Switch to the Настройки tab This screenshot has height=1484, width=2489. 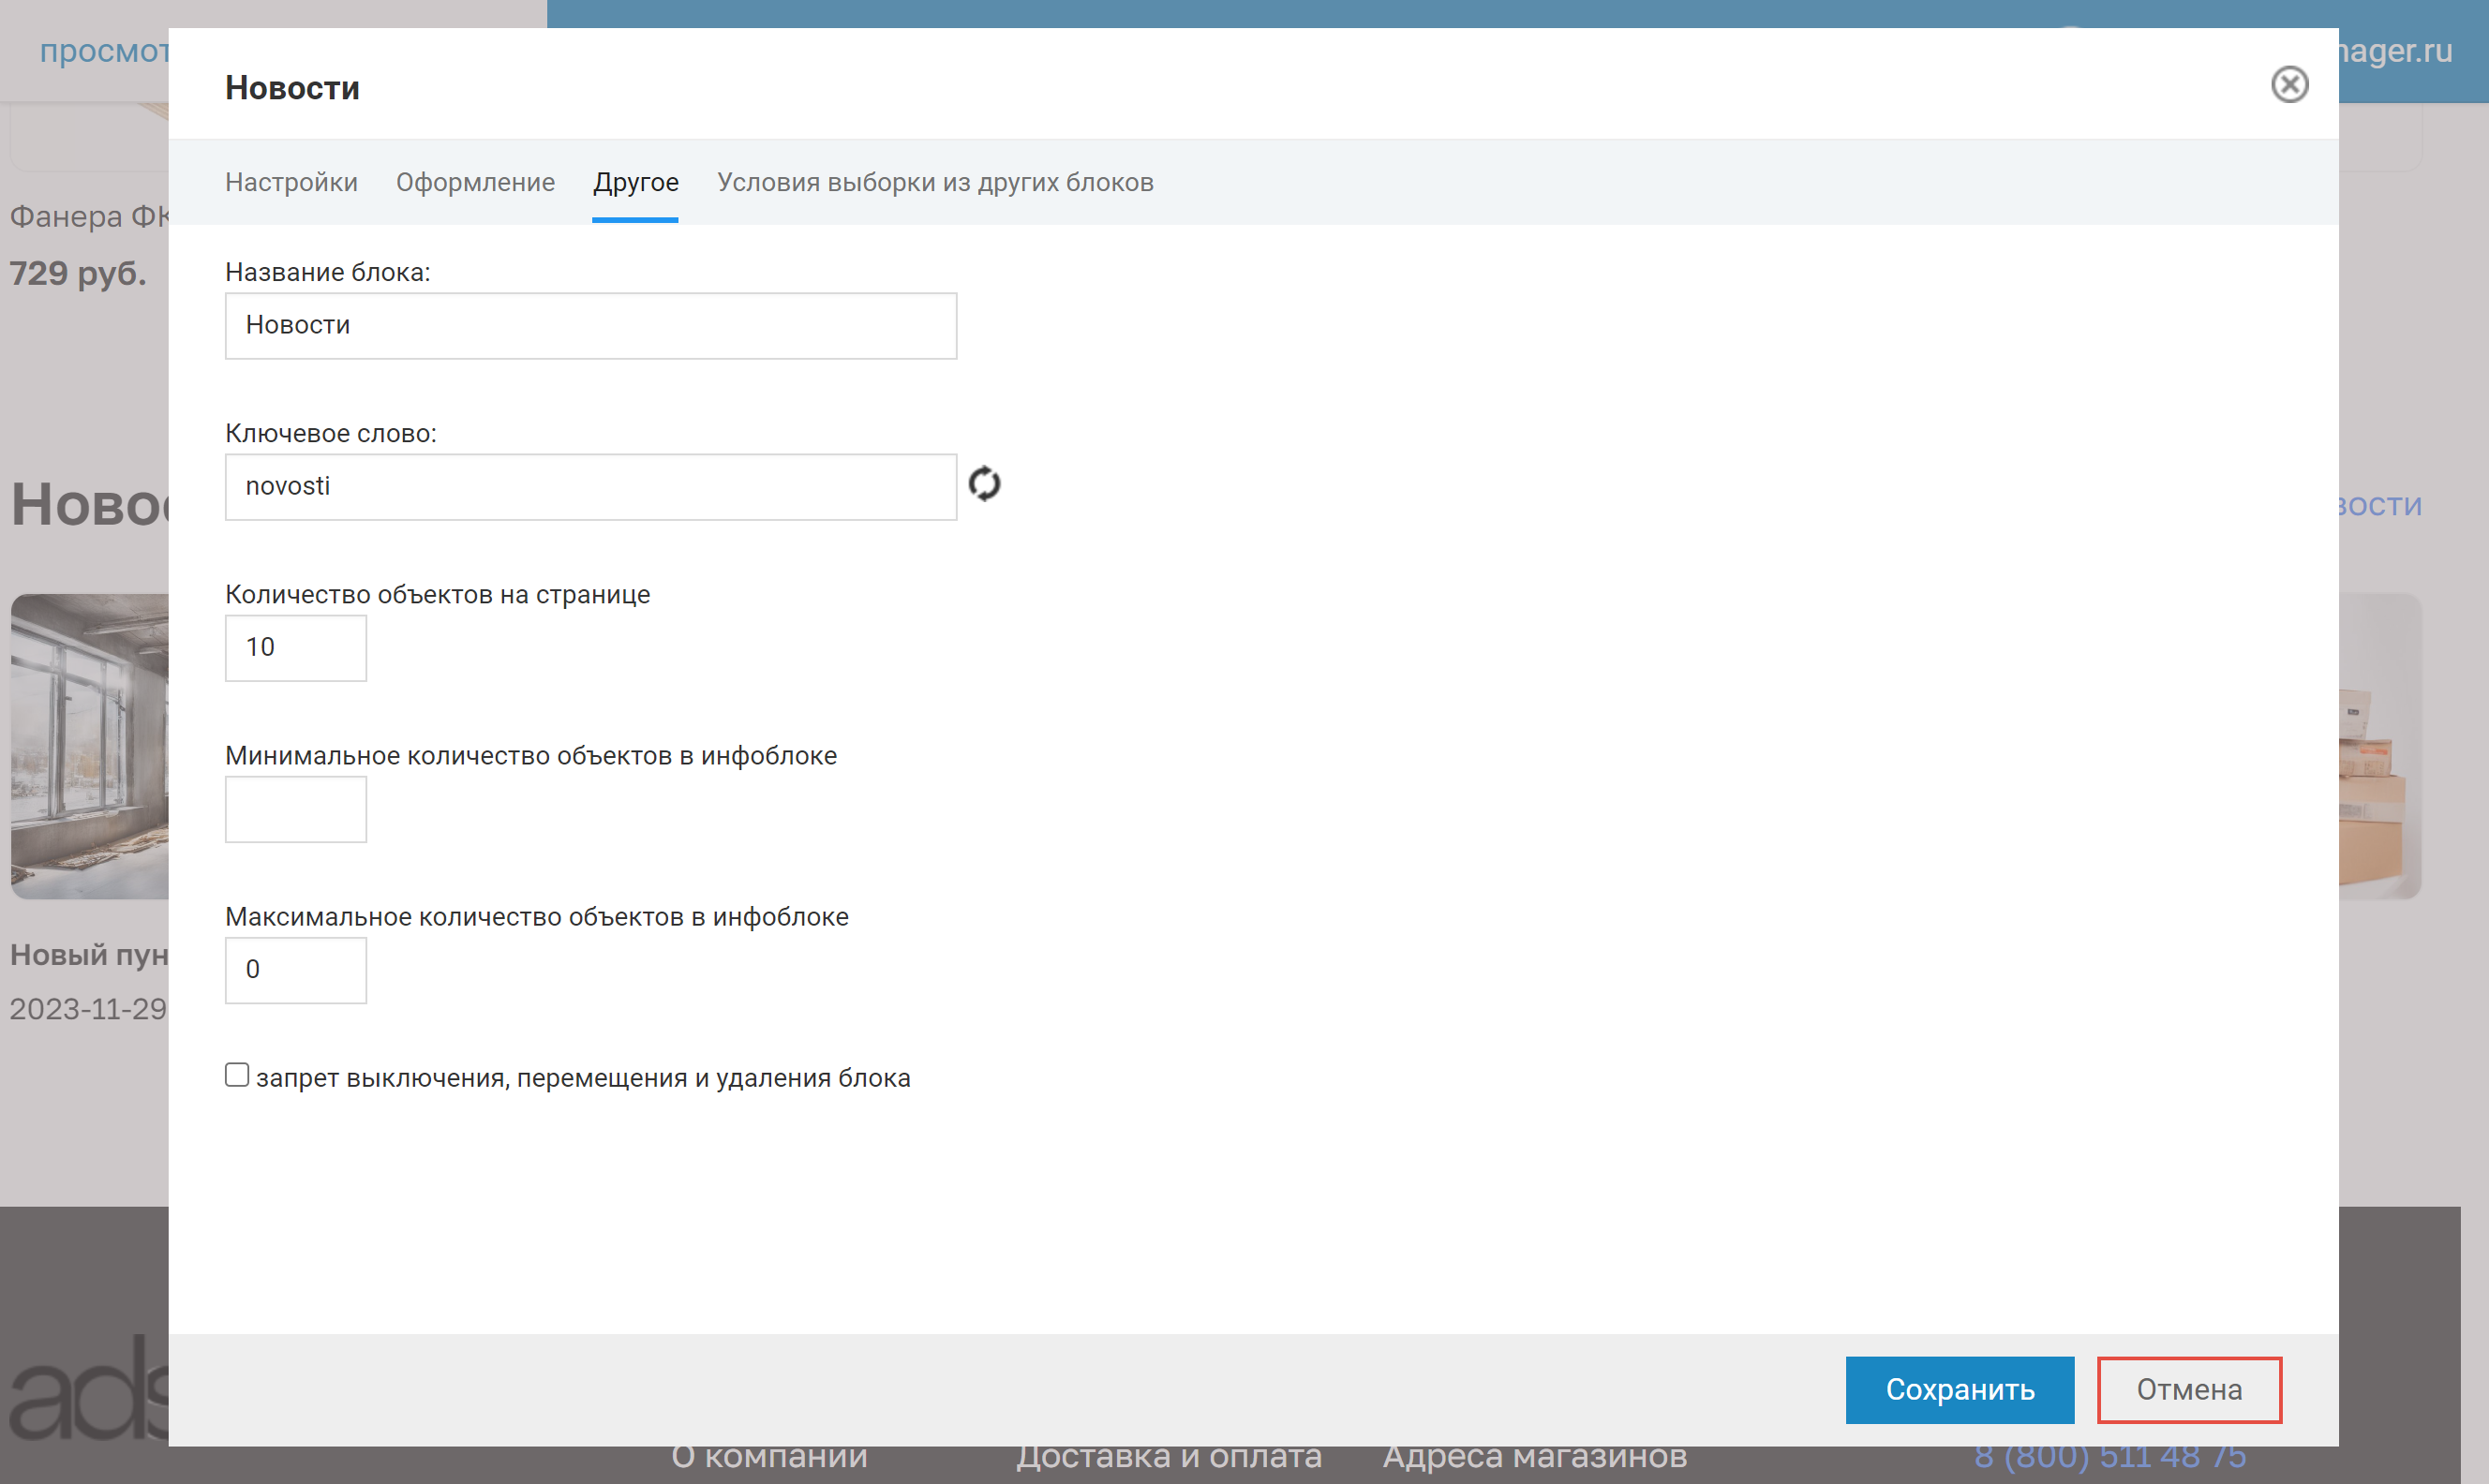(291, 182)
